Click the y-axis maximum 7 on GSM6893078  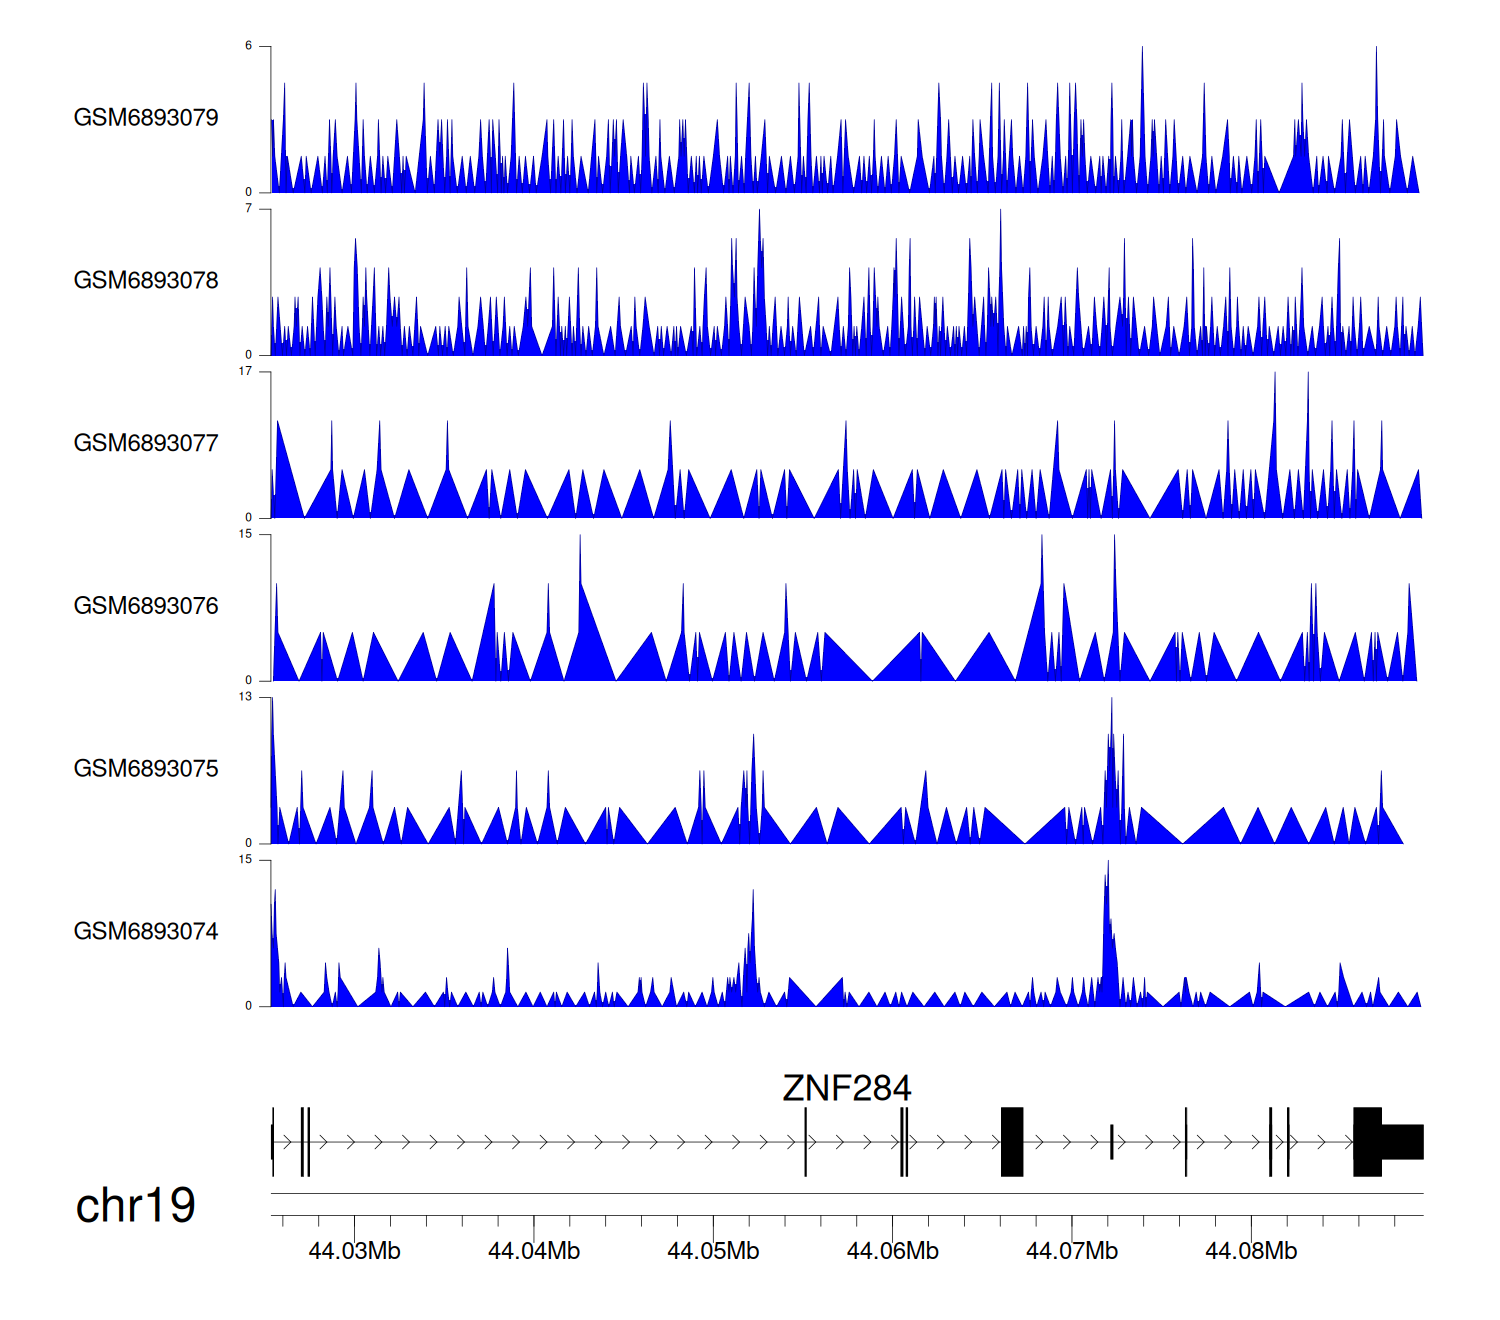[x=248, y=209]
